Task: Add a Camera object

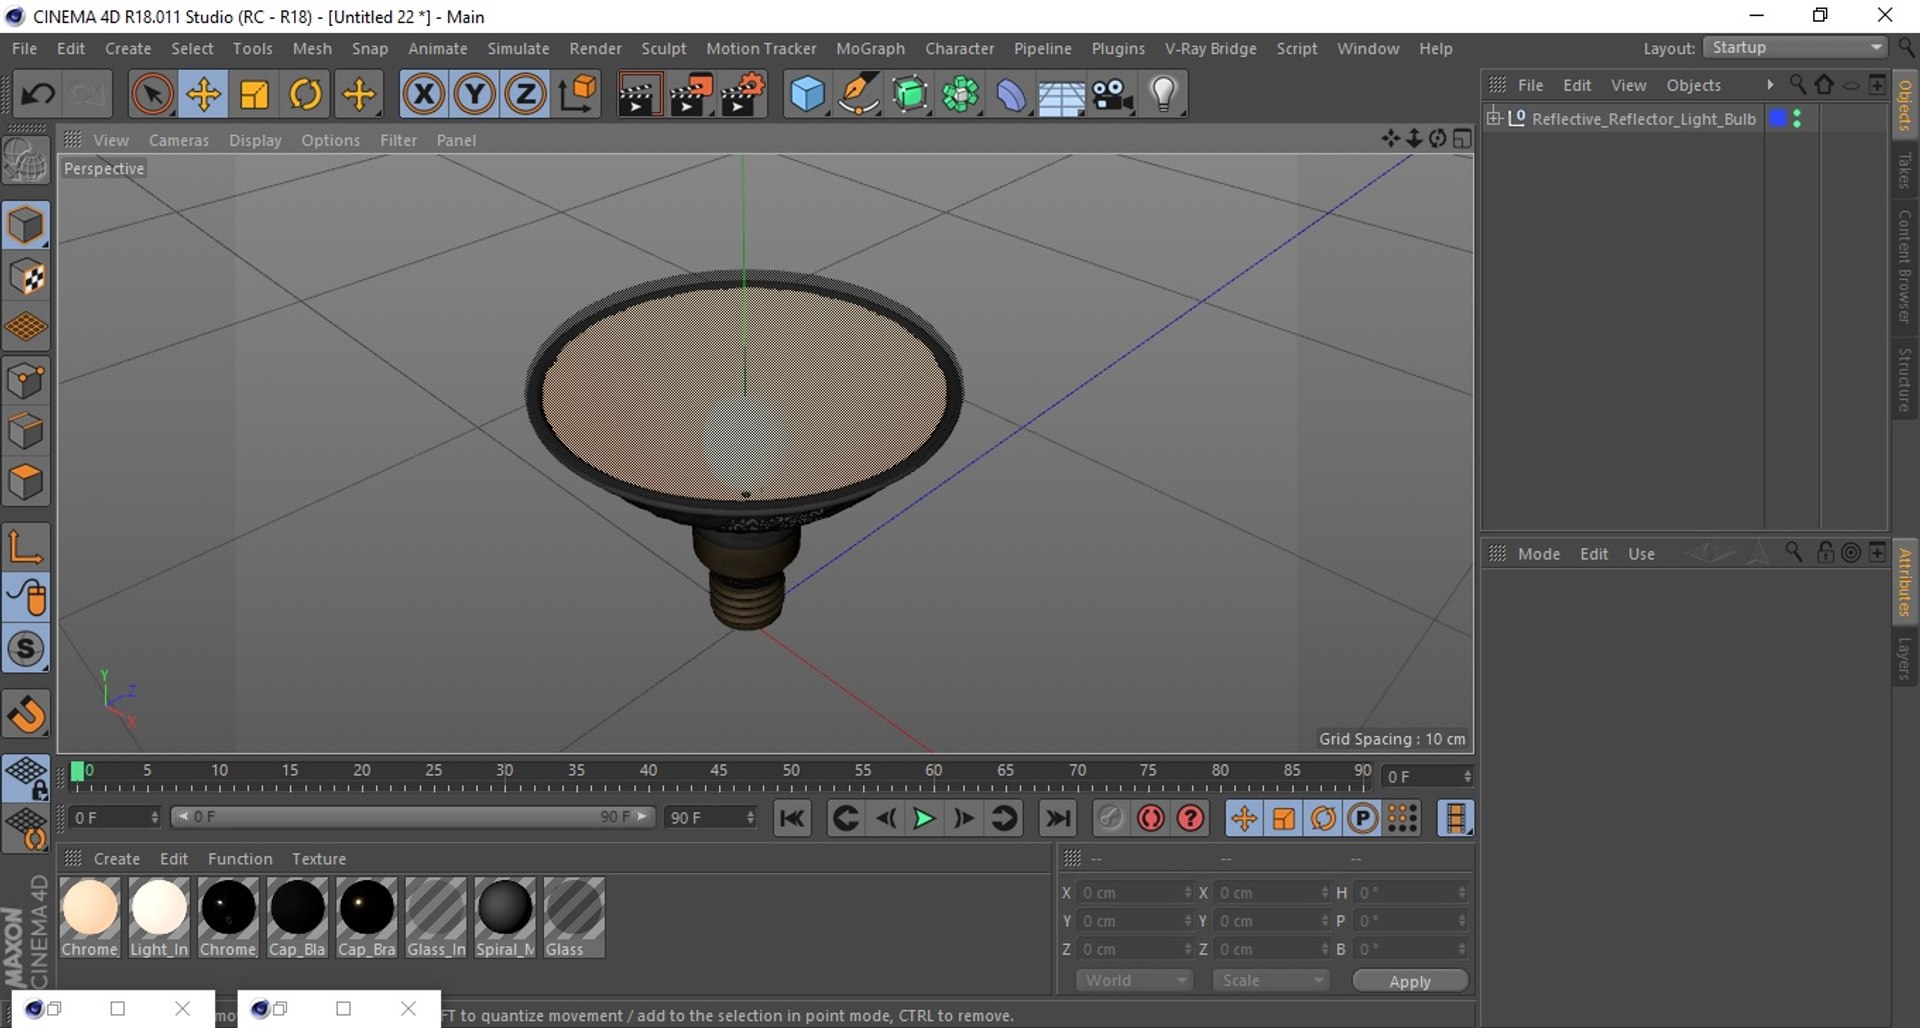Action: (x=1112, y=95)
